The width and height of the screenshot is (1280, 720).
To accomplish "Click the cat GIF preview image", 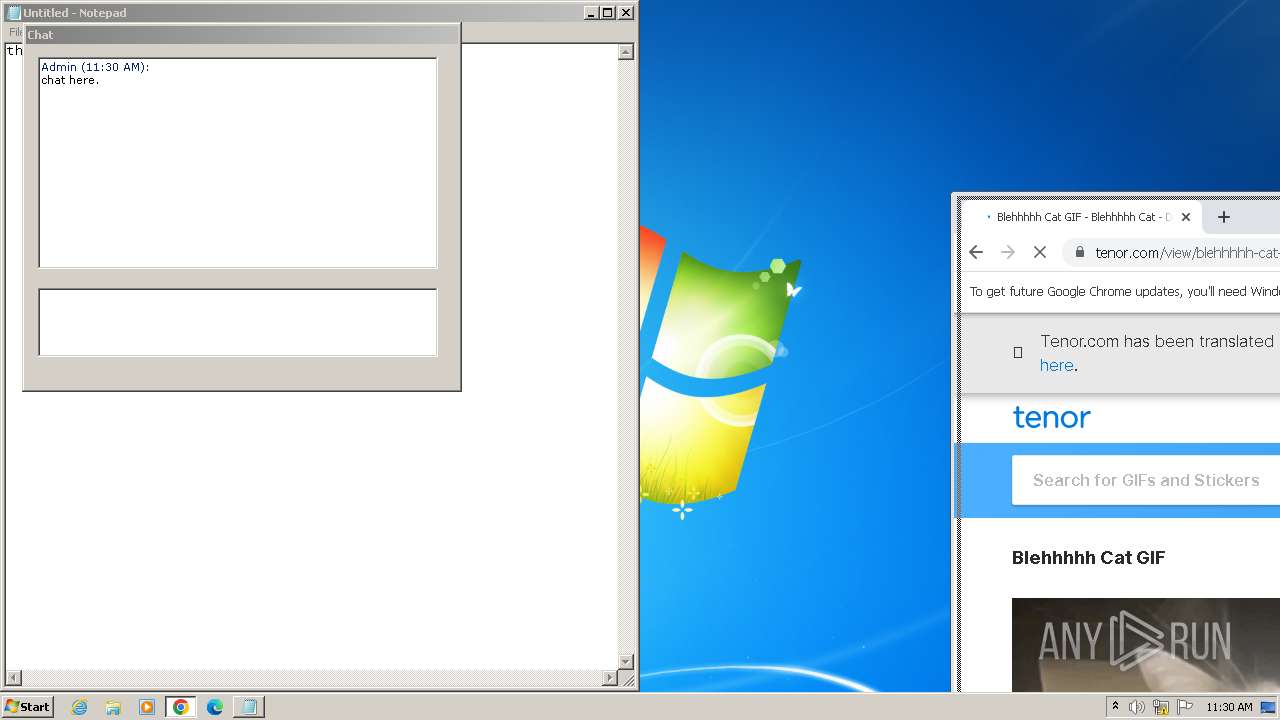I will [1146, 645].
